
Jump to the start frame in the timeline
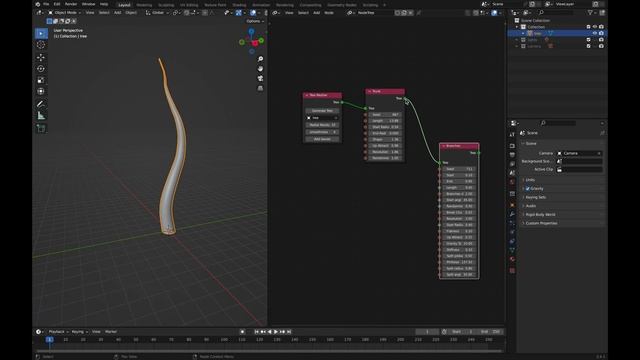pyautogui.click(x=256, y=332)
